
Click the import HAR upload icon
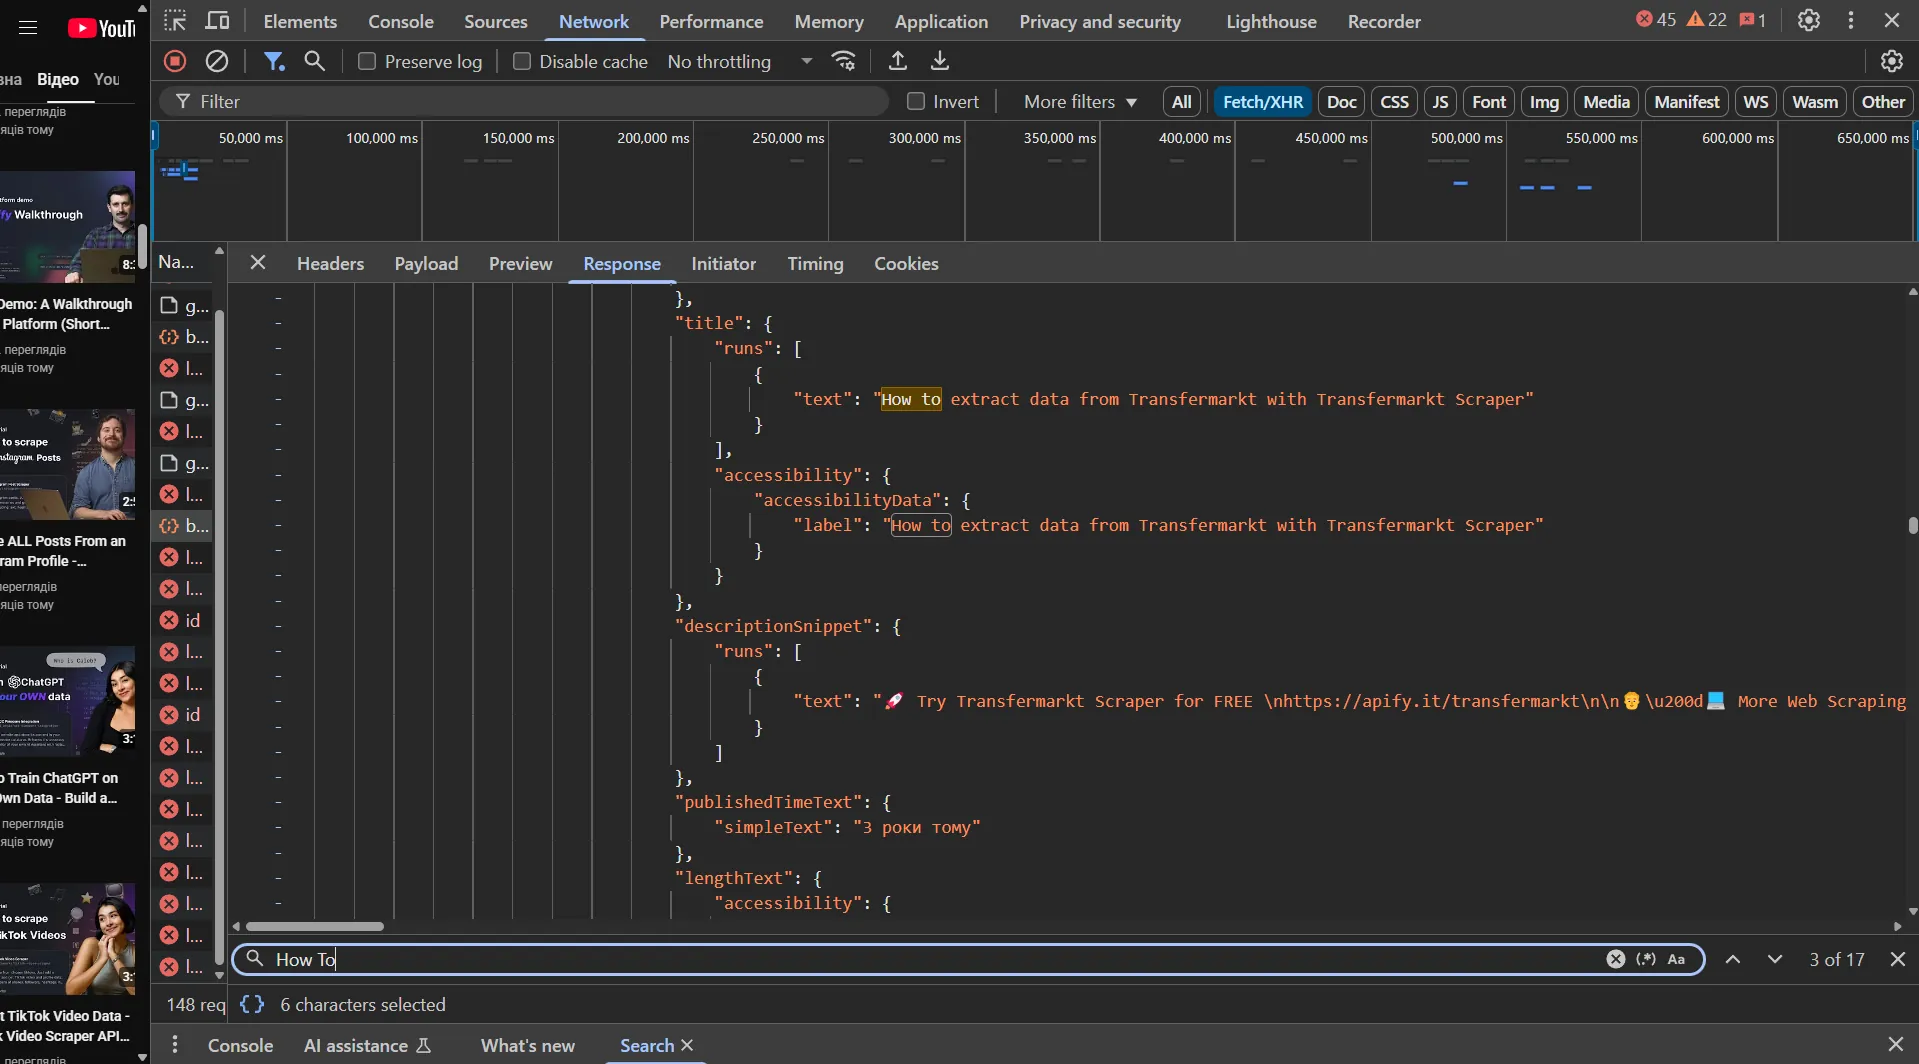point(898,61)
